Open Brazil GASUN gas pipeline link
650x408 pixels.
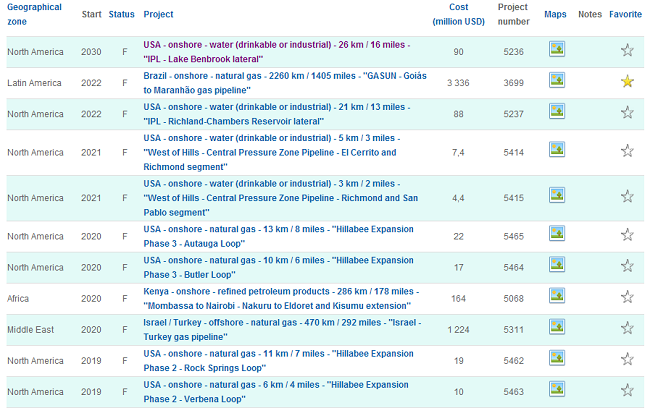285,83
